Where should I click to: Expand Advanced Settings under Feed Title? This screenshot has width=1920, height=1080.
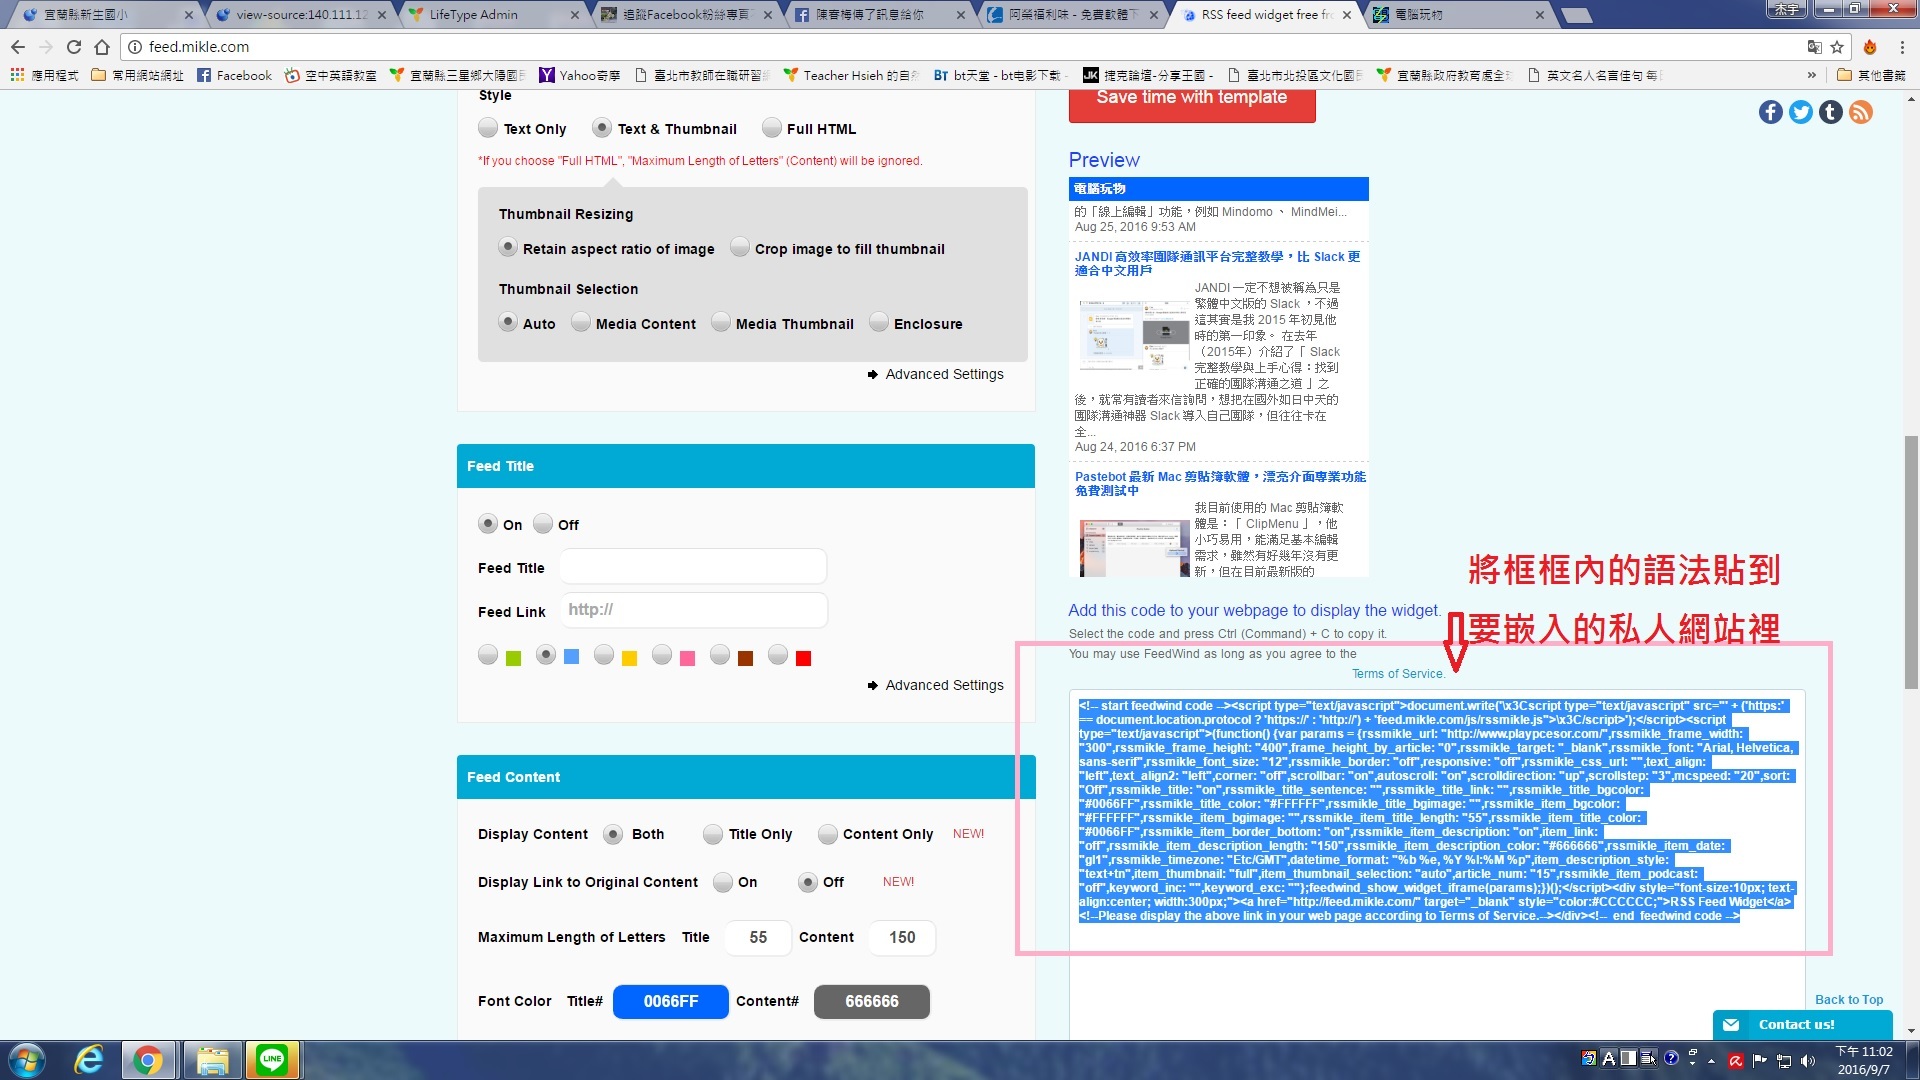(x=936, y=685)
